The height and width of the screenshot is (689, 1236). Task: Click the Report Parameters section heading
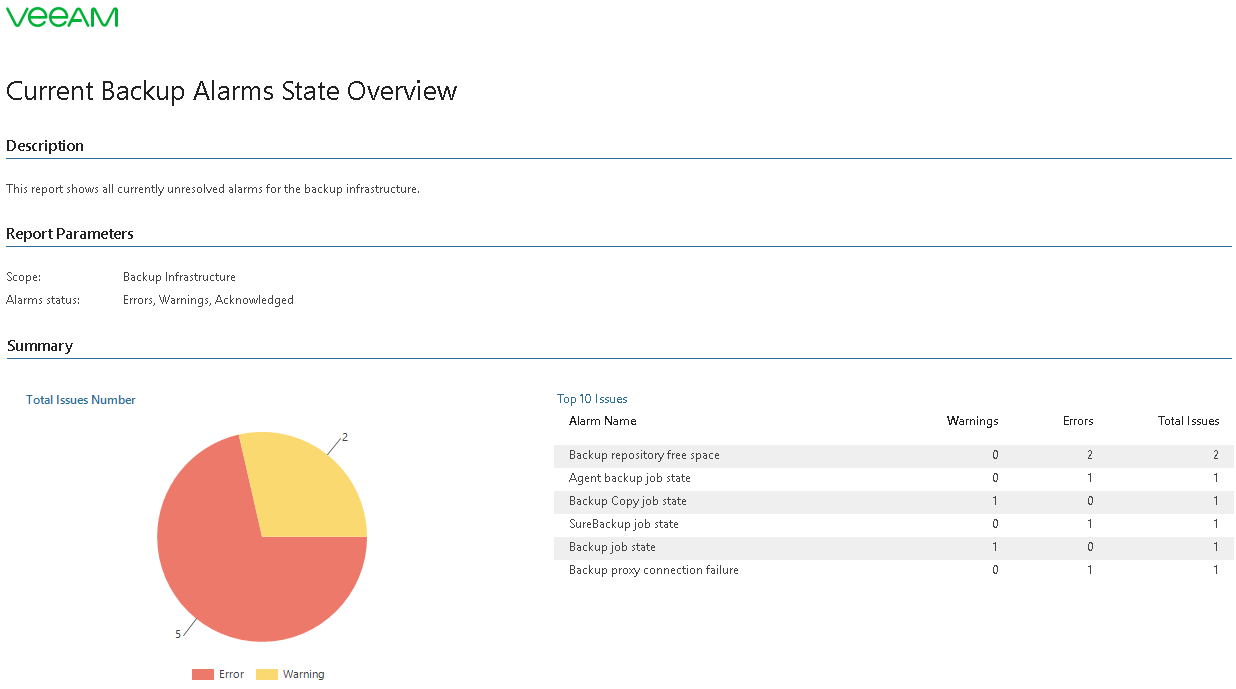point(70,234)
